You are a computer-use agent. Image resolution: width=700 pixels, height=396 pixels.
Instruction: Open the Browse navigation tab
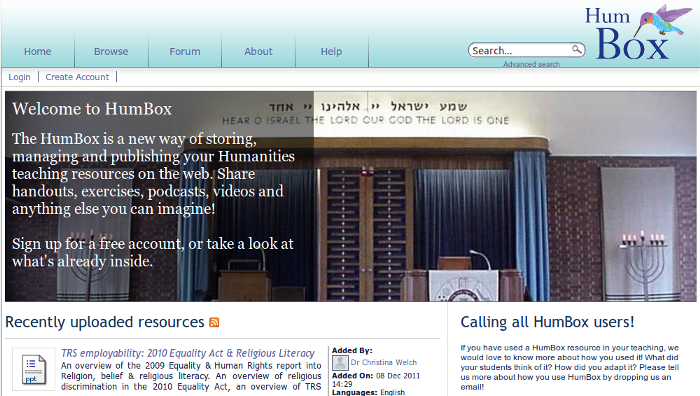[111, 51]
